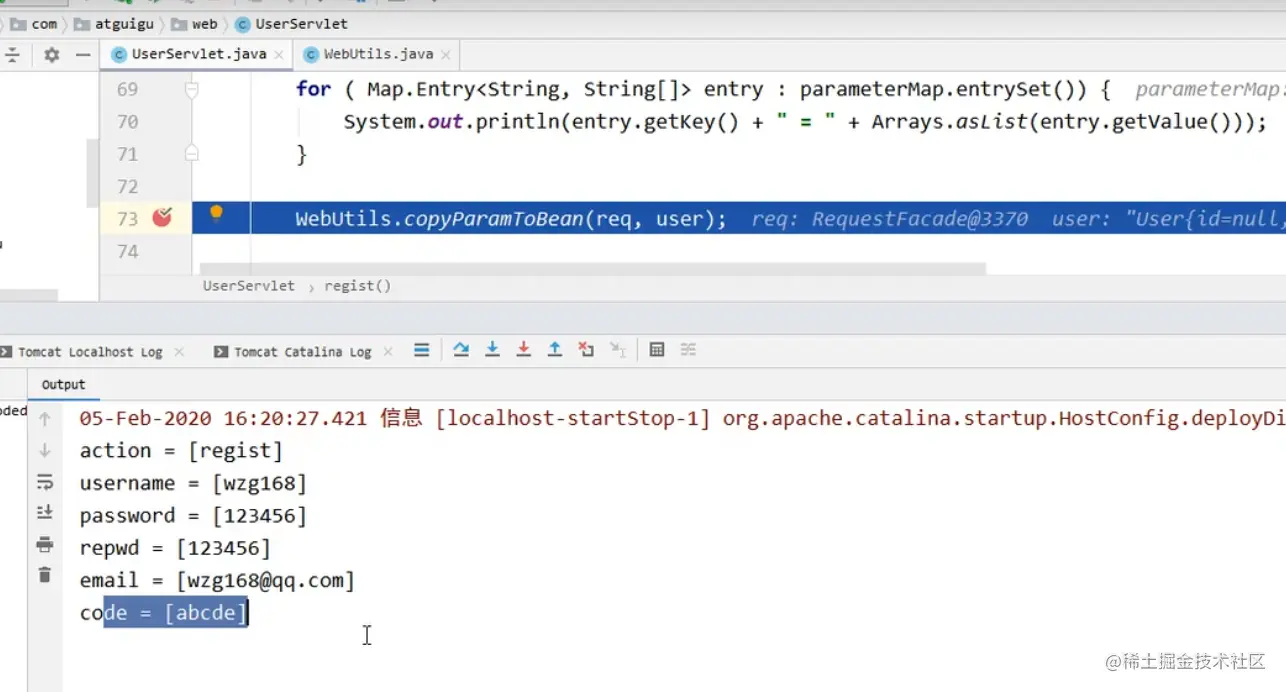The width and height of the screenshot is (1286, 692).
Task: Close the UserServlet.java tab
Action: click(279, 54)
